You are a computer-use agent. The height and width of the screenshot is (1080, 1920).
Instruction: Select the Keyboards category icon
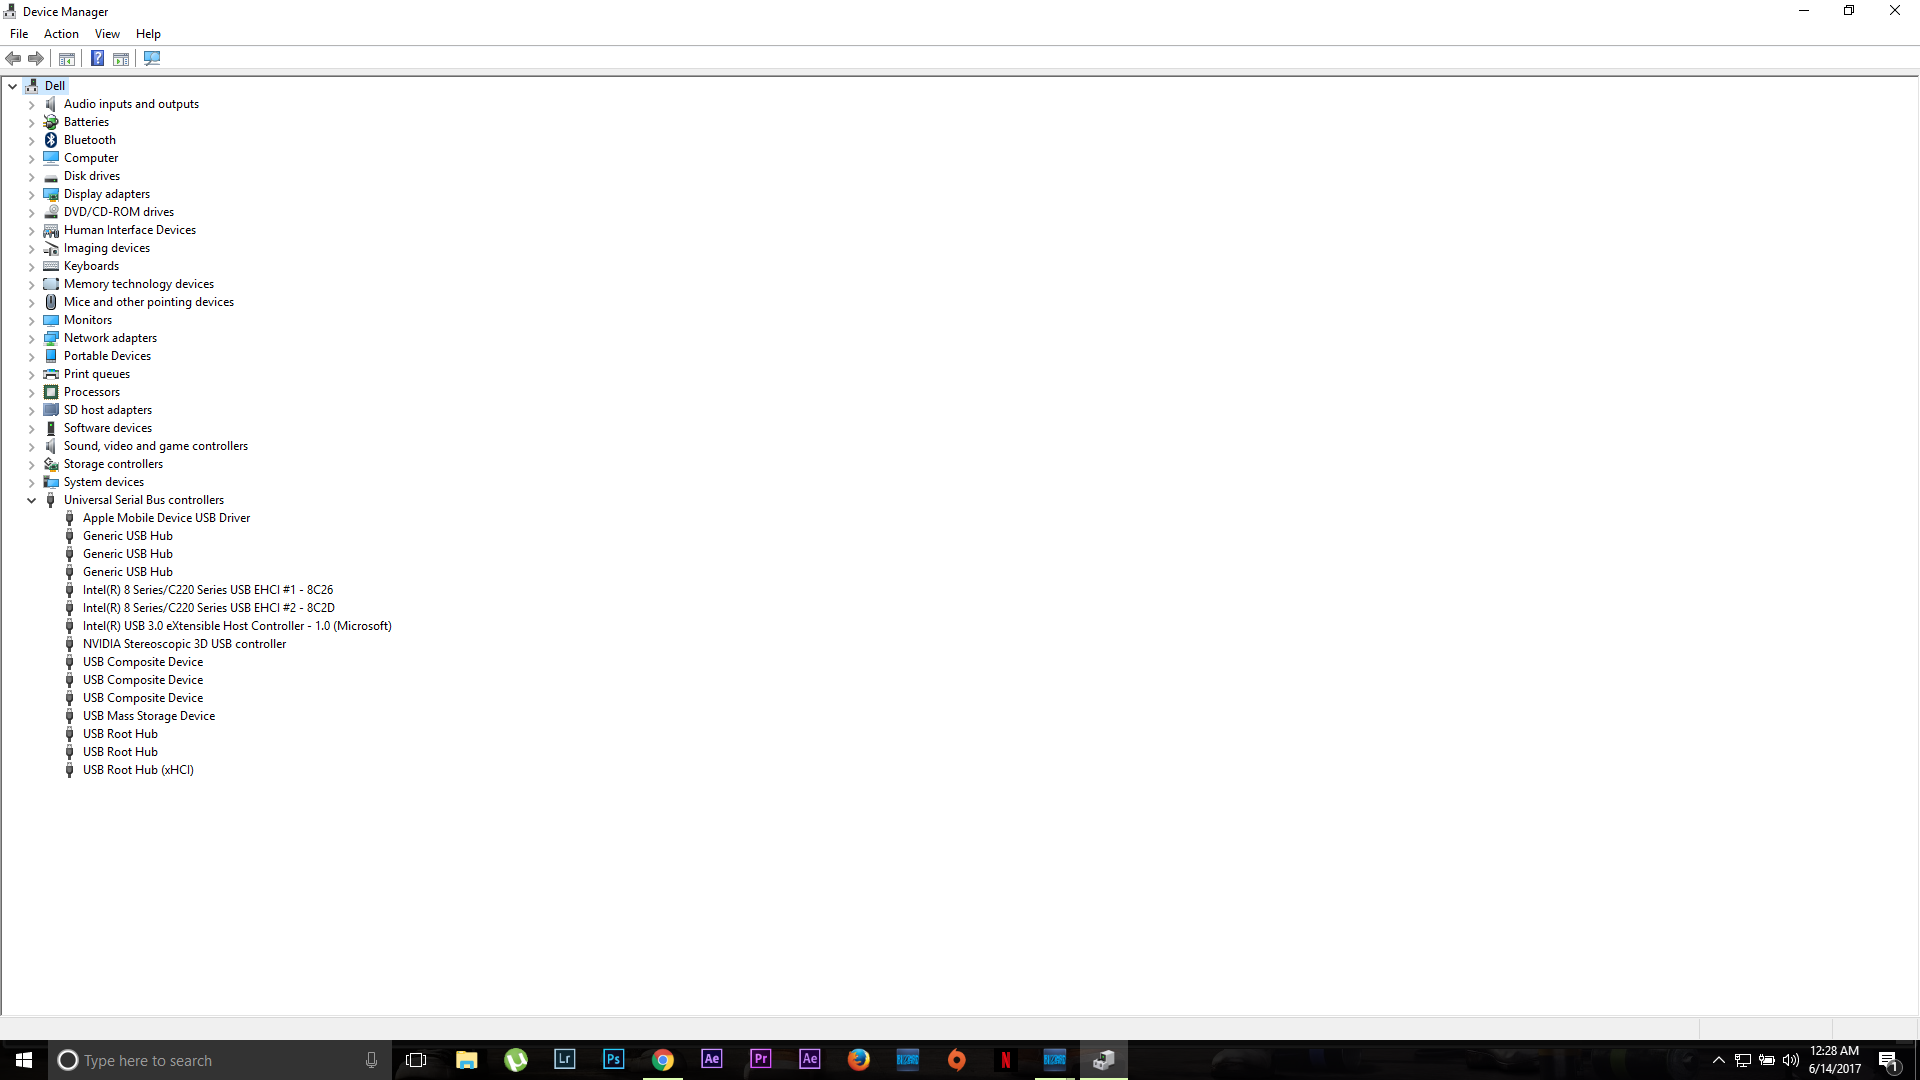[x=51, y=266]
